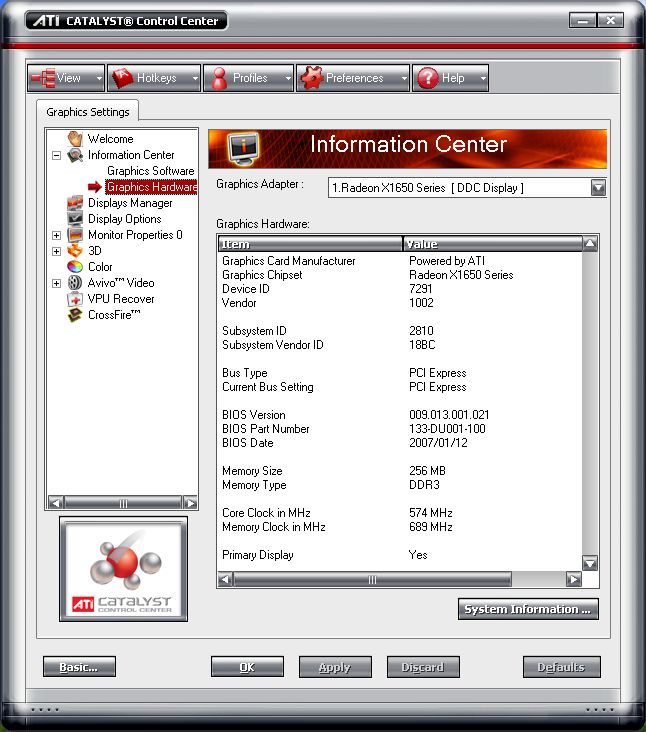Click hardware list scroll right arrow
The width and height of the screenshot is (646, 732).
point(574,580)
